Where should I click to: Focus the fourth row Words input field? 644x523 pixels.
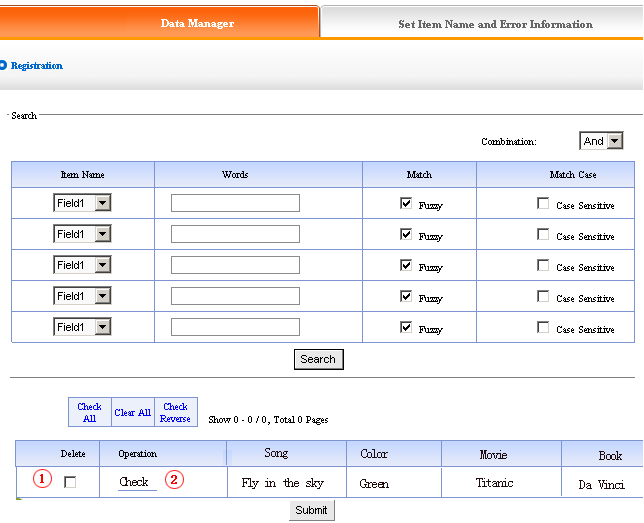coord(235,296)
